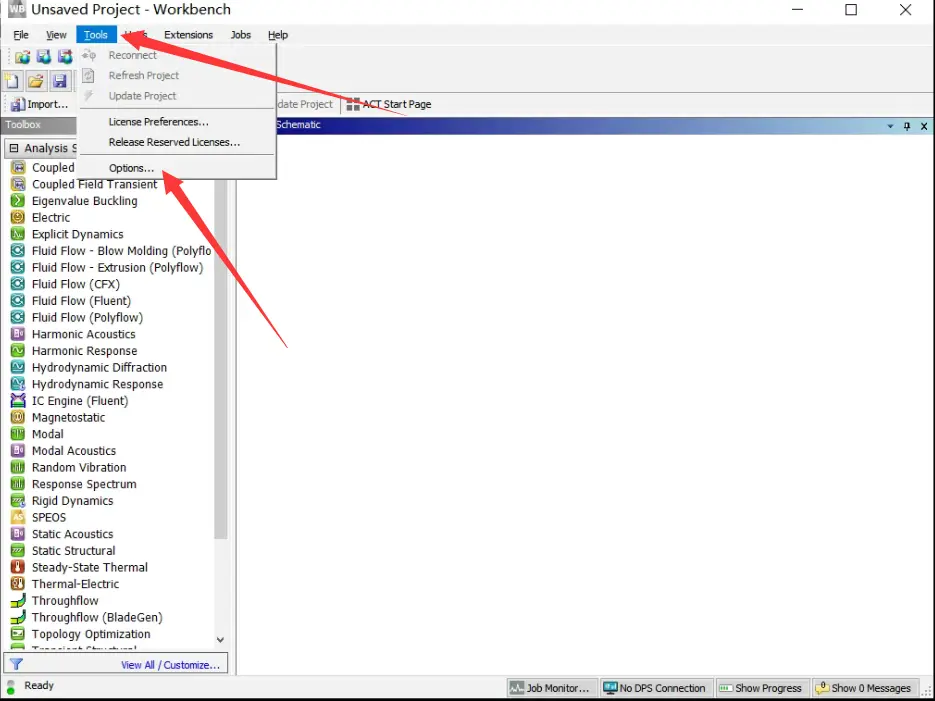The height and width of the screenshot is (701, 935).
Task: Close the Project Schematic panel
Action: point(924,126)
